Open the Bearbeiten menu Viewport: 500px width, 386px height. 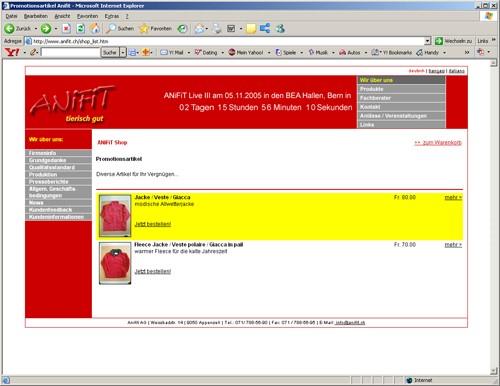36,16
